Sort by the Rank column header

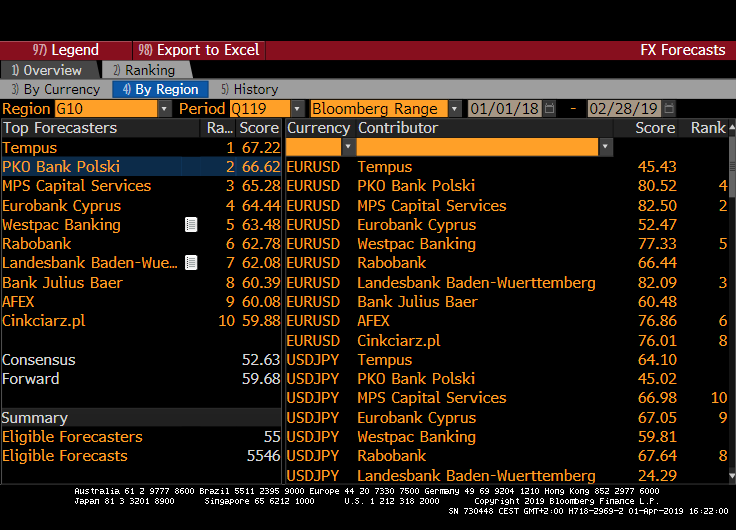point(708,128)
